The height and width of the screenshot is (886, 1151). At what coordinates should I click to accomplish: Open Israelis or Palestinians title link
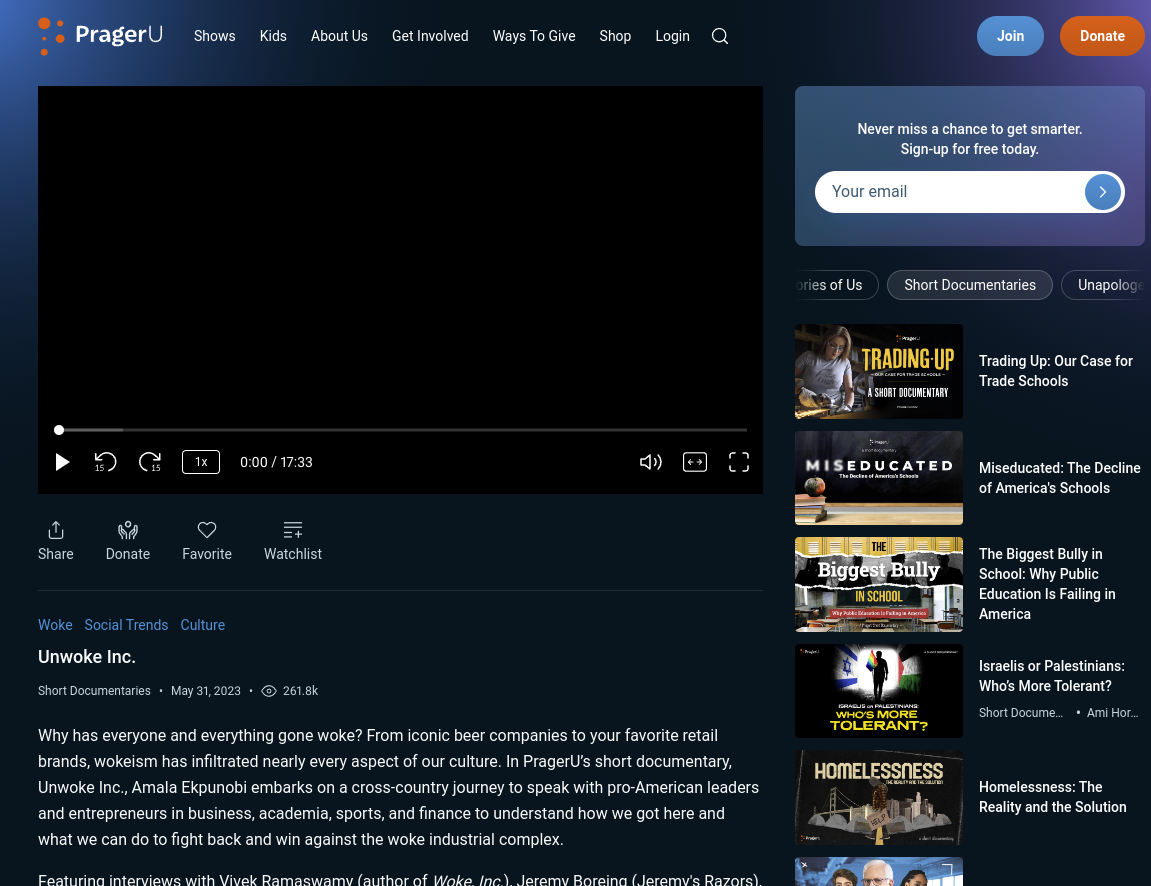pyautogui.click(x=1051, y=676)
